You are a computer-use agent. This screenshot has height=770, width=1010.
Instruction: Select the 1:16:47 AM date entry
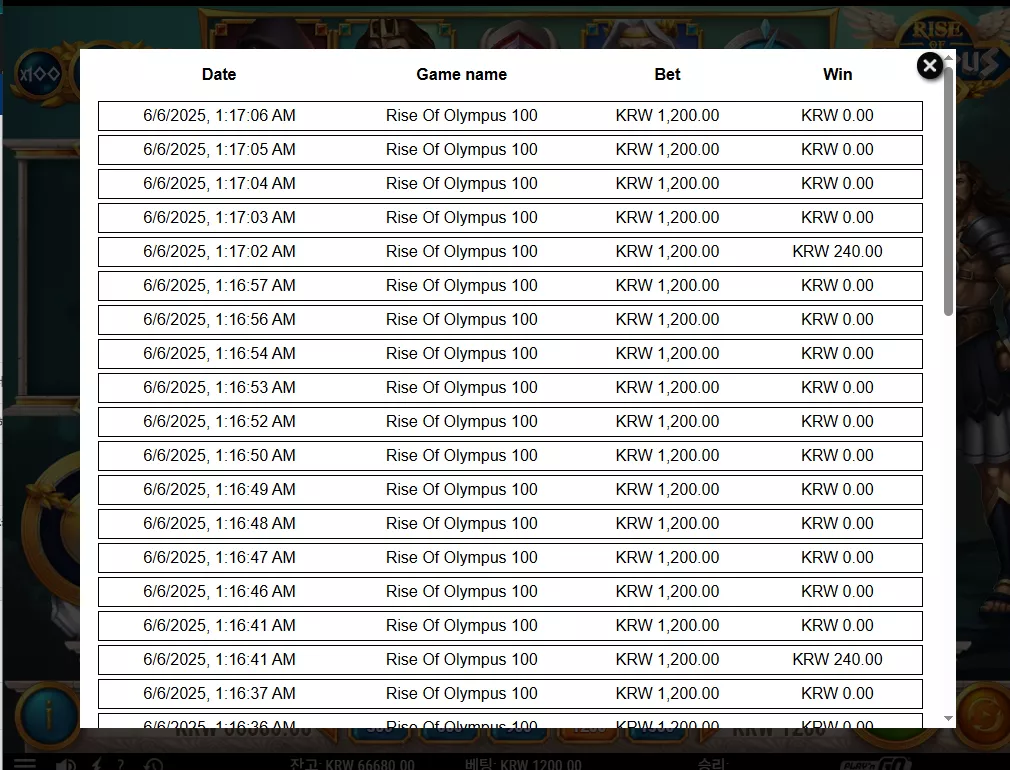click(x=219, y=557)
